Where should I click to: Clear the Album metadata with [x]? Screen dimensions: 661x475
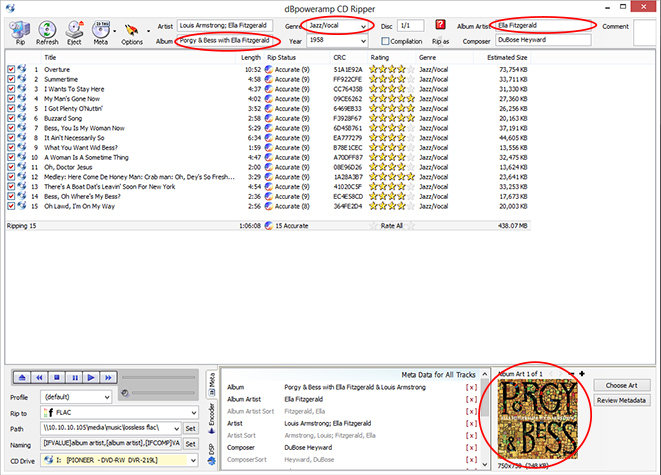pos(471,387)
